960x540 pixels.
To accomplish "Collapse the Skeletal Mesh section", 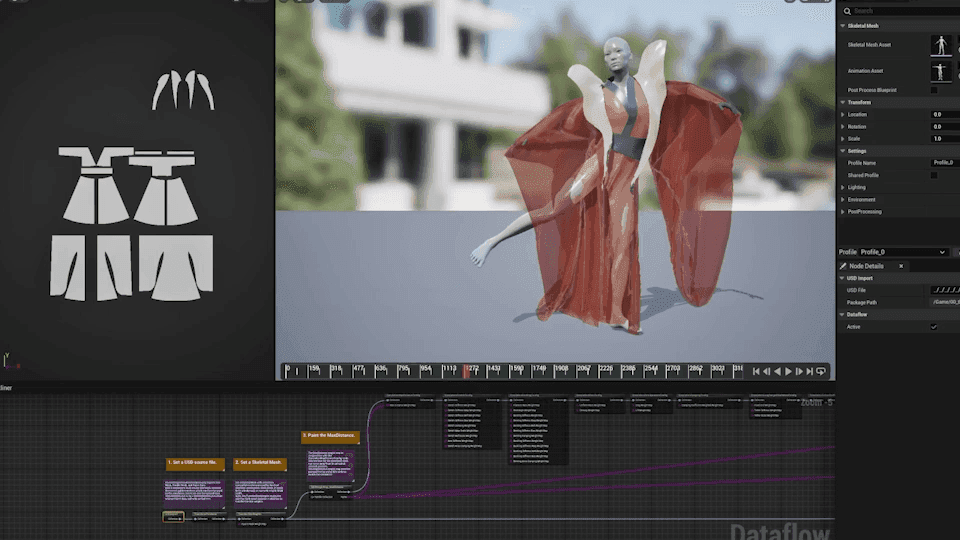I will pos(843,26).
